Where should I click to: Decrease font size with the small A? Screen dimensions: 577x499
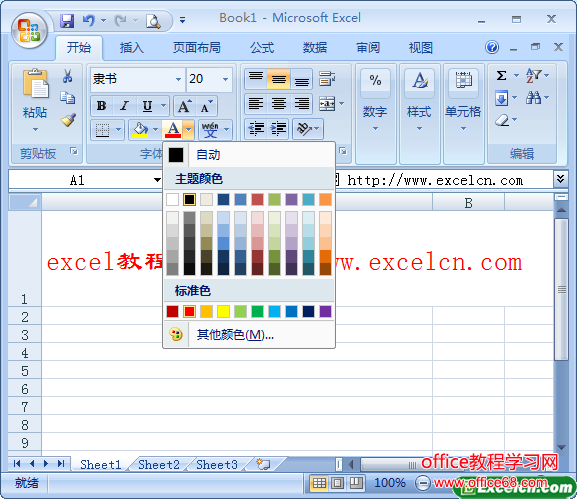(206, 106)
